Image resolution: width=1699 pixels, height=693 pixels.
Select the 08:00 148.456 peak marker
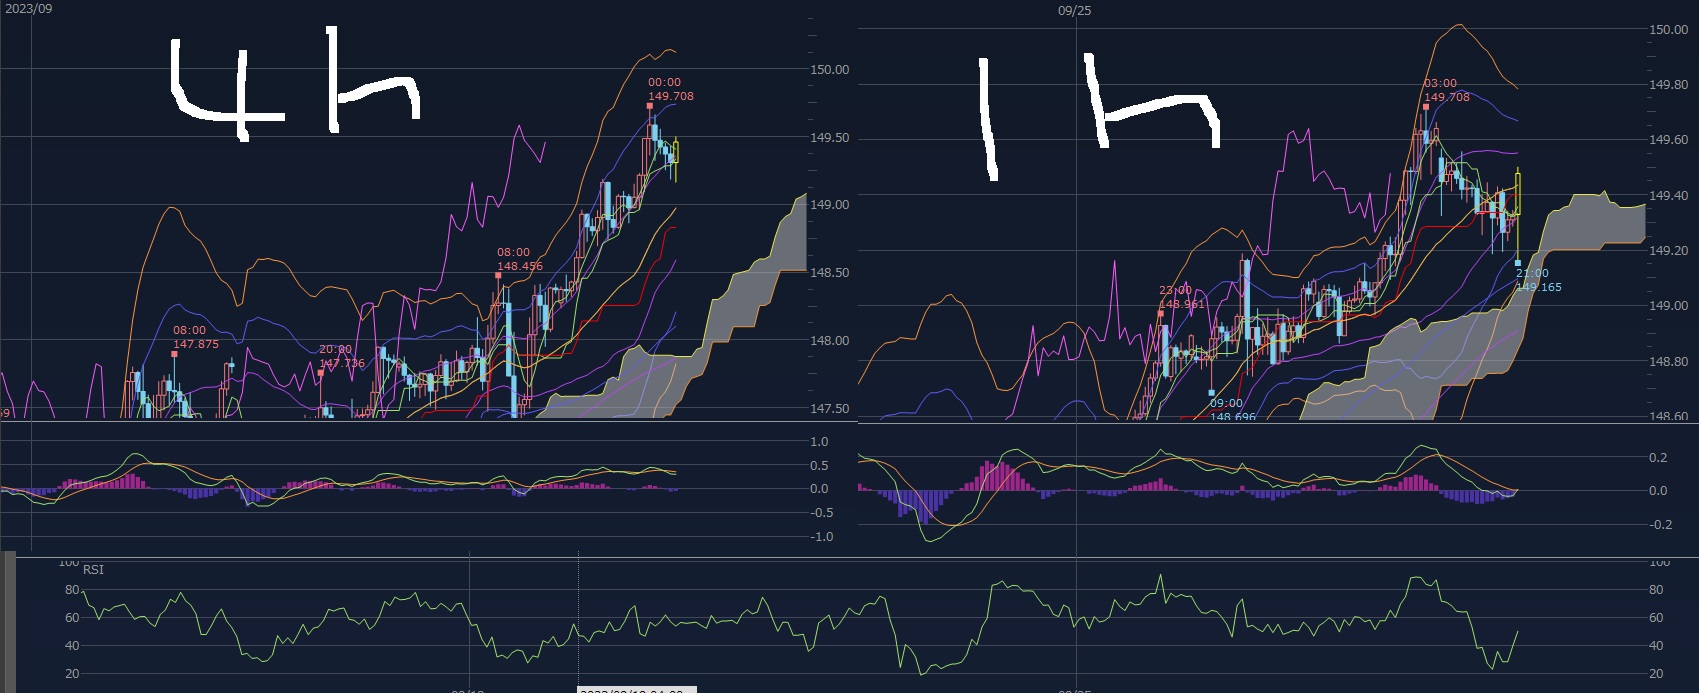(x=520, y=260)
